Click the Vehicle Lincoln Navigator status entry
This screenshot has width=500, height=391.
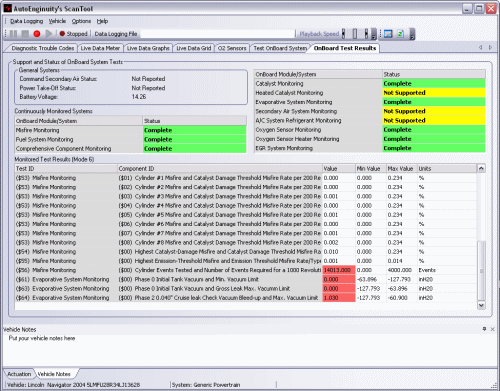point(73,385)
